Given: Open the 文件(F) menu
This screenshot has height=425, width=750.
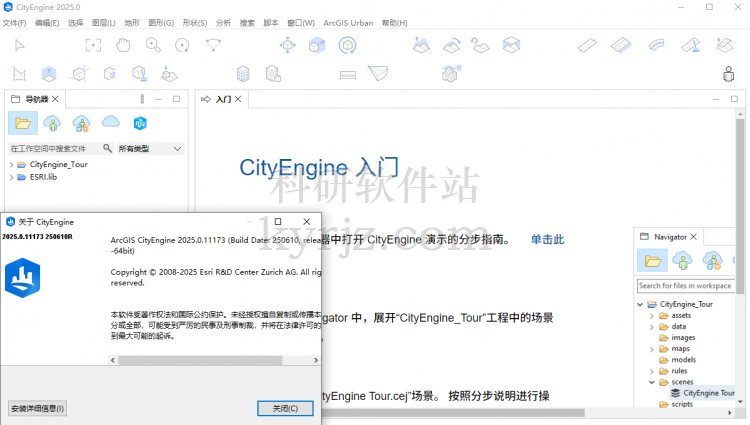Looking at the screenshot, I should (x=14, y=23).
